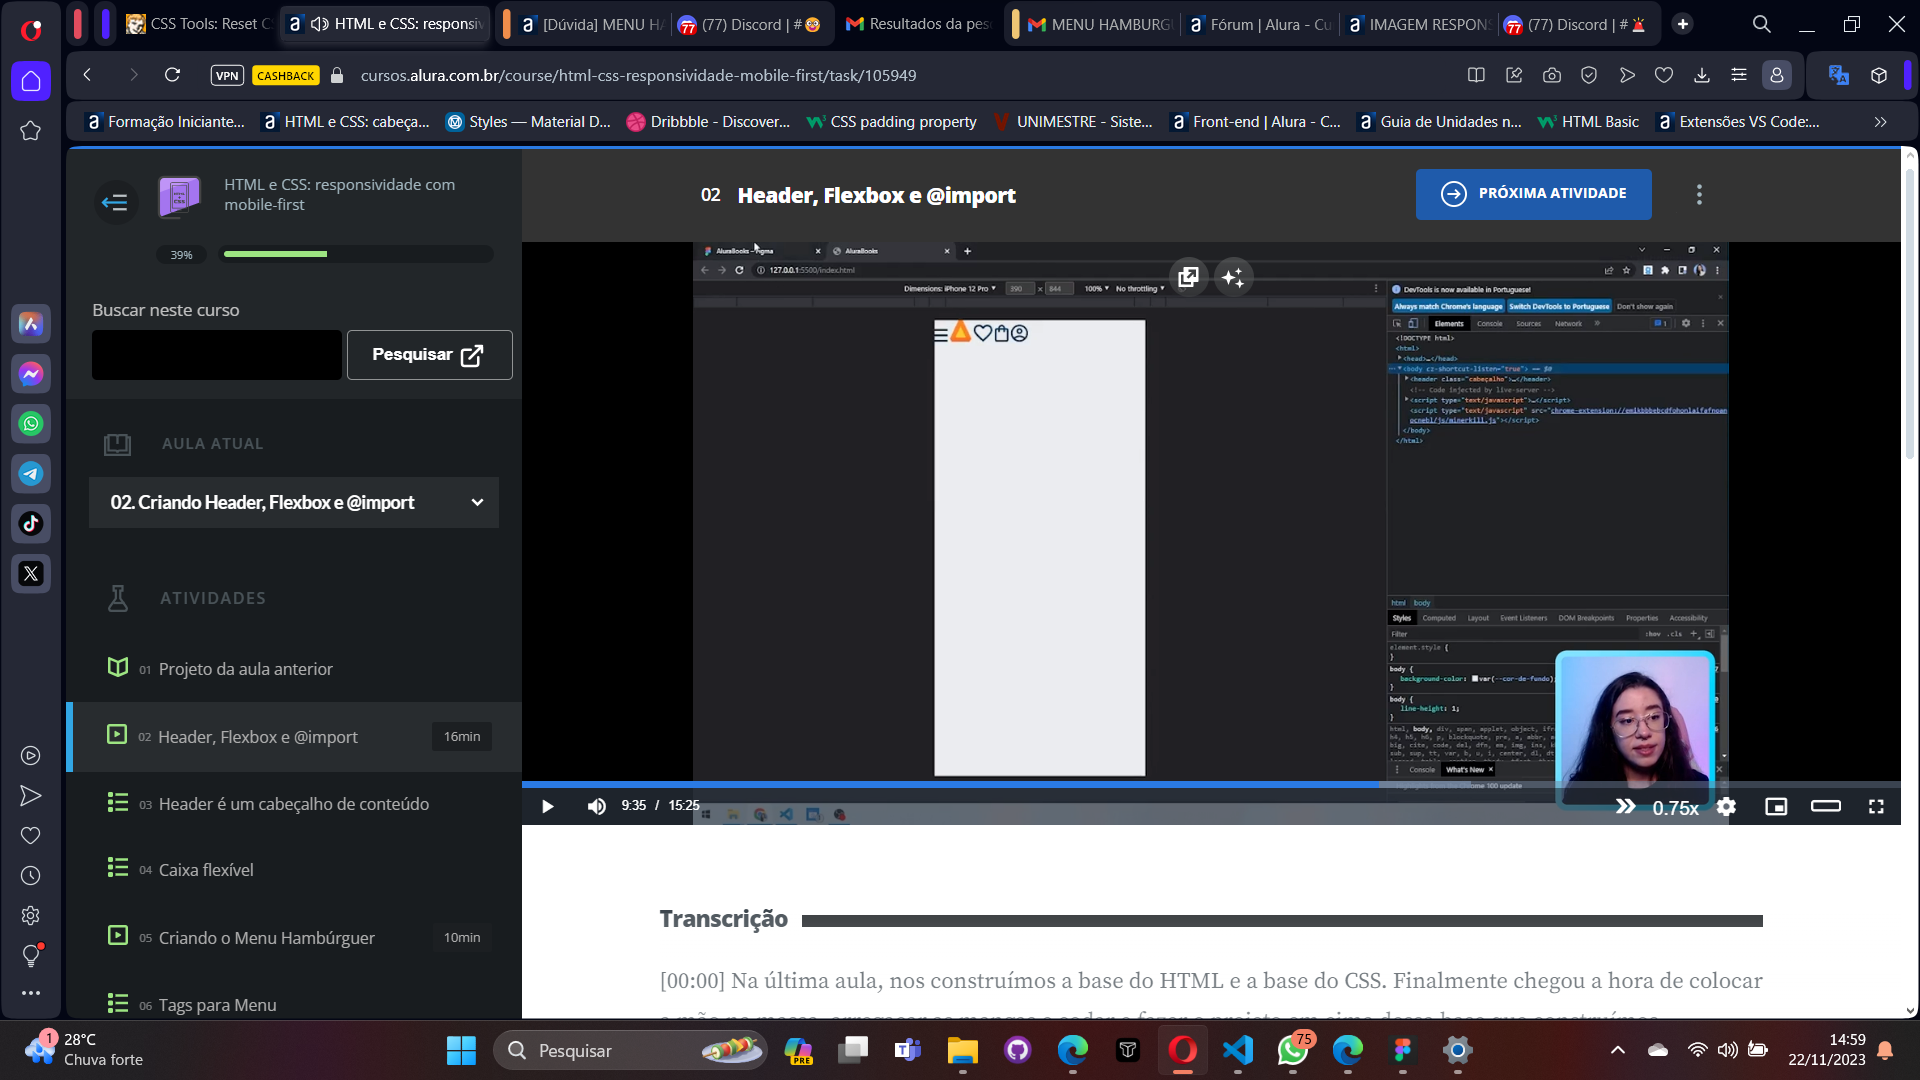Open the translate icon in the toolbar
Viewport: 1920px width, 1080px height.
(1838, 75)
